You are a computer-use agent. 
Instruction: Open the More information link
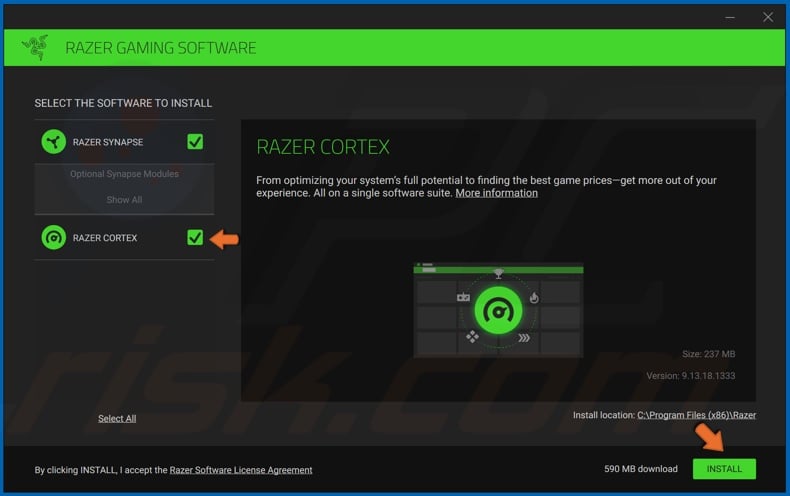[496, 193]
